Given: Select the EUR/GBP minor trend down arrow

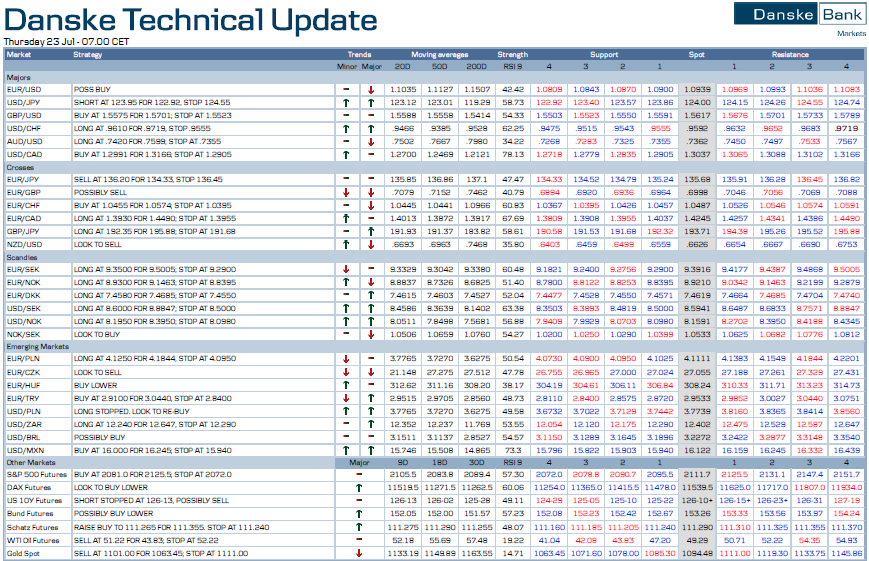Looking at the screenshot, I should (345, 192).
